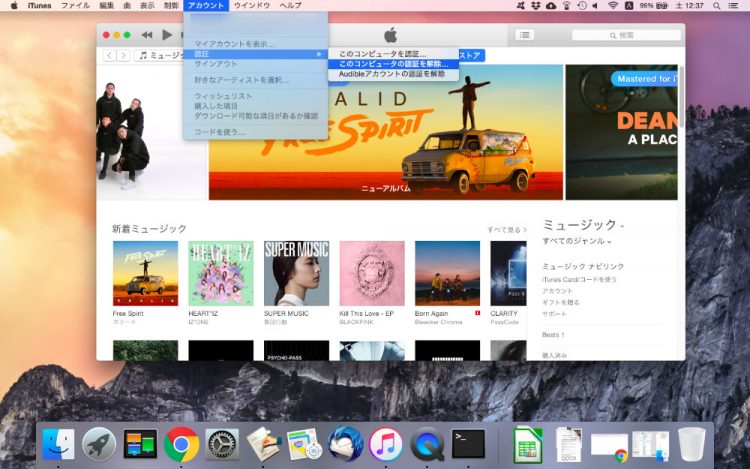750x469 pixels.
Task: Select サインアウト menu item
Action: tap(255, 64)
